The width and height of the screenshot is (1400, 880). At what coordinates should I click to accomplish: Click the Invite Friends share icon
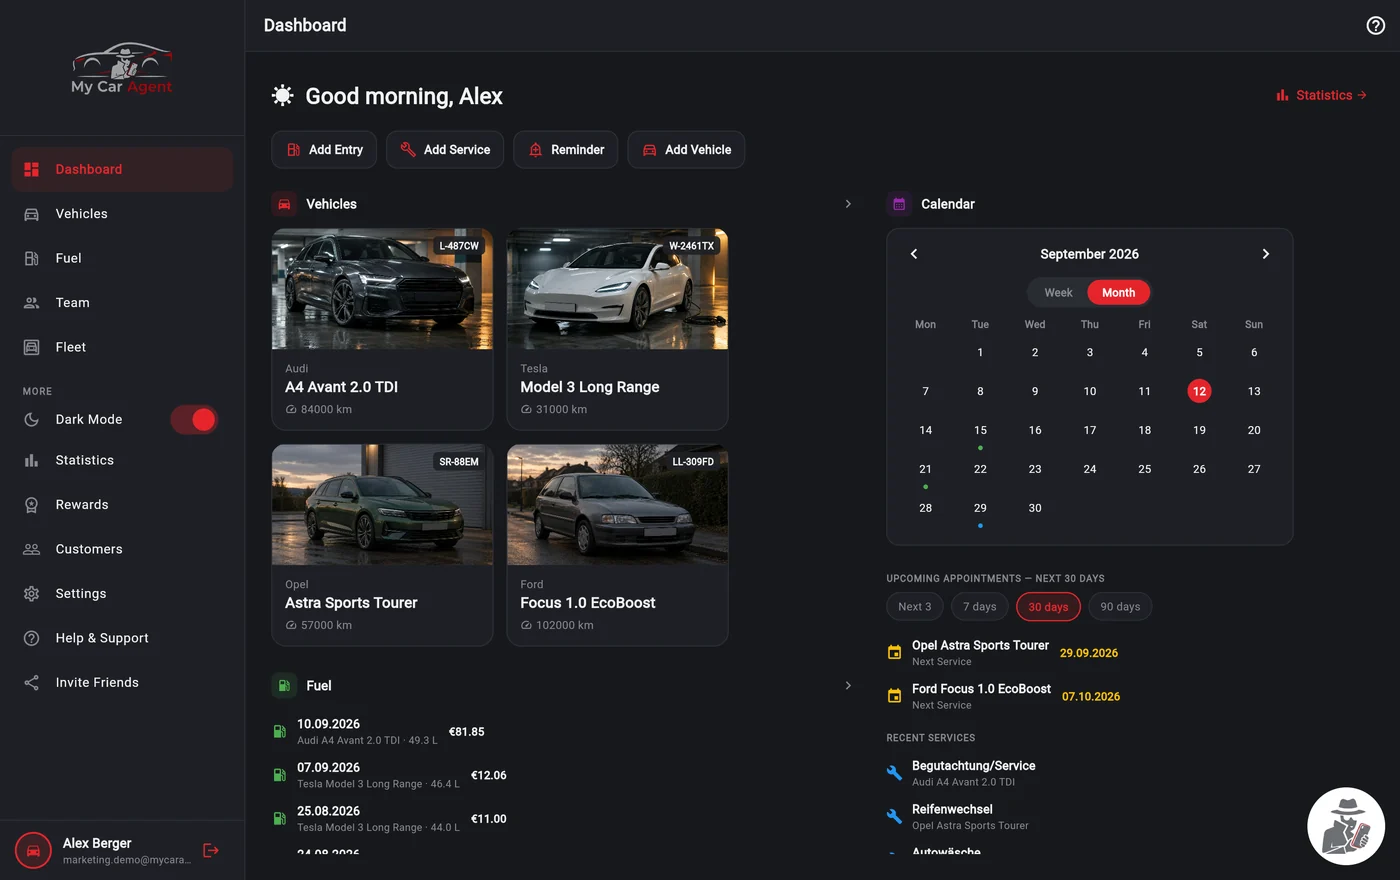point(31,683)
